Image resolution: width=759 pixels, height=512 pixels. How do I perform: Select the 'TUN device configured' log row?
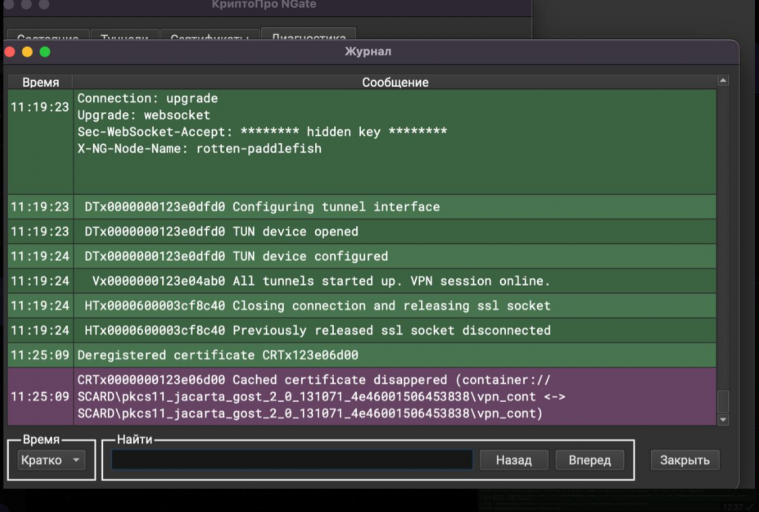tap(362, 256)
